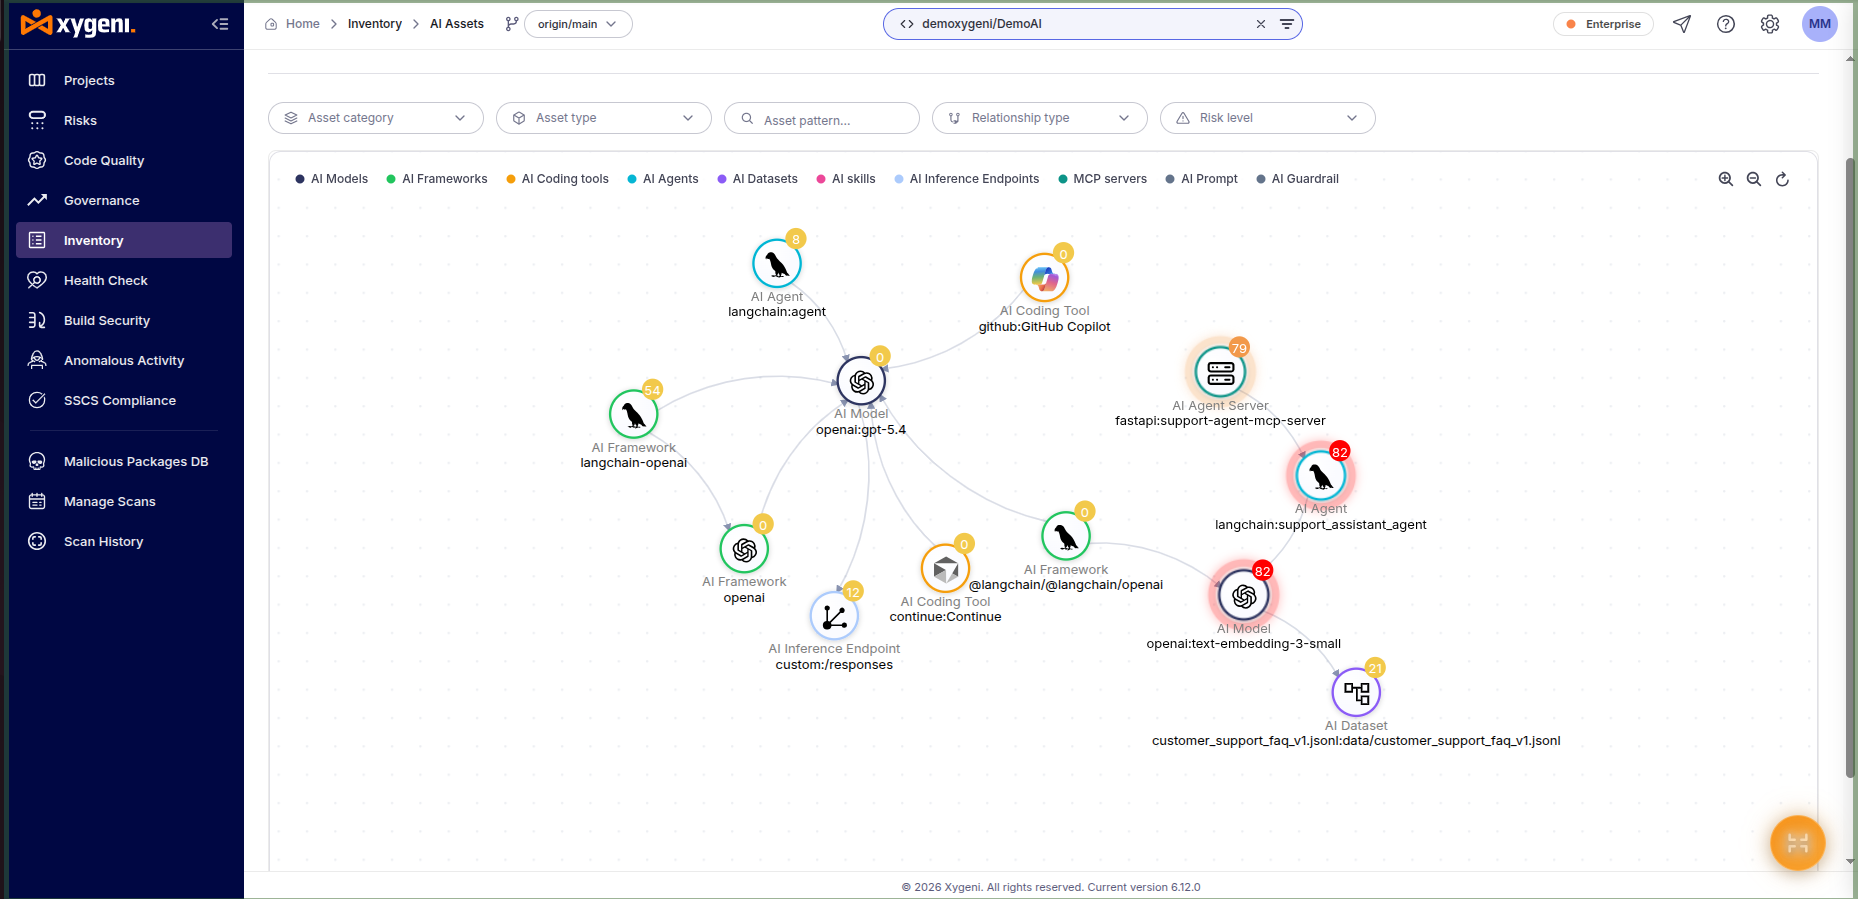This screenshot has width=1858, height=899.
Task: Click the Scan History icon
Action: coord(37,541)
